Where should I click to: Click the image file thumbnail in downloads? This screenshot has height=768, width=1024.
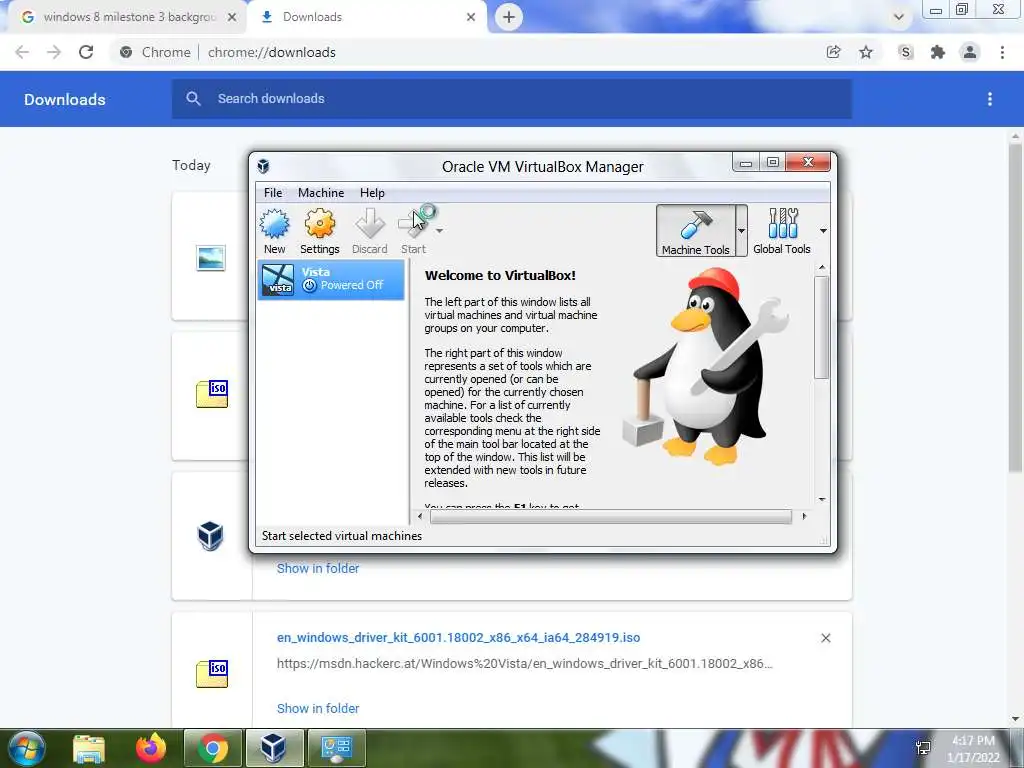coord(211,258)
